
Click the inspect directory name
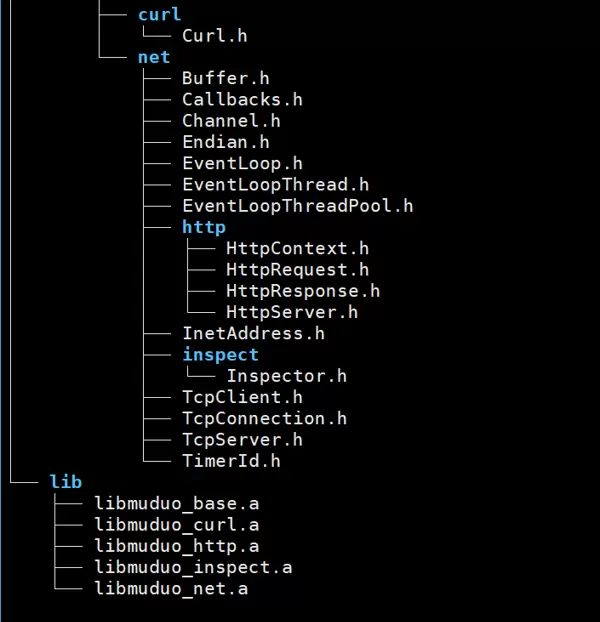coord(220,354)
